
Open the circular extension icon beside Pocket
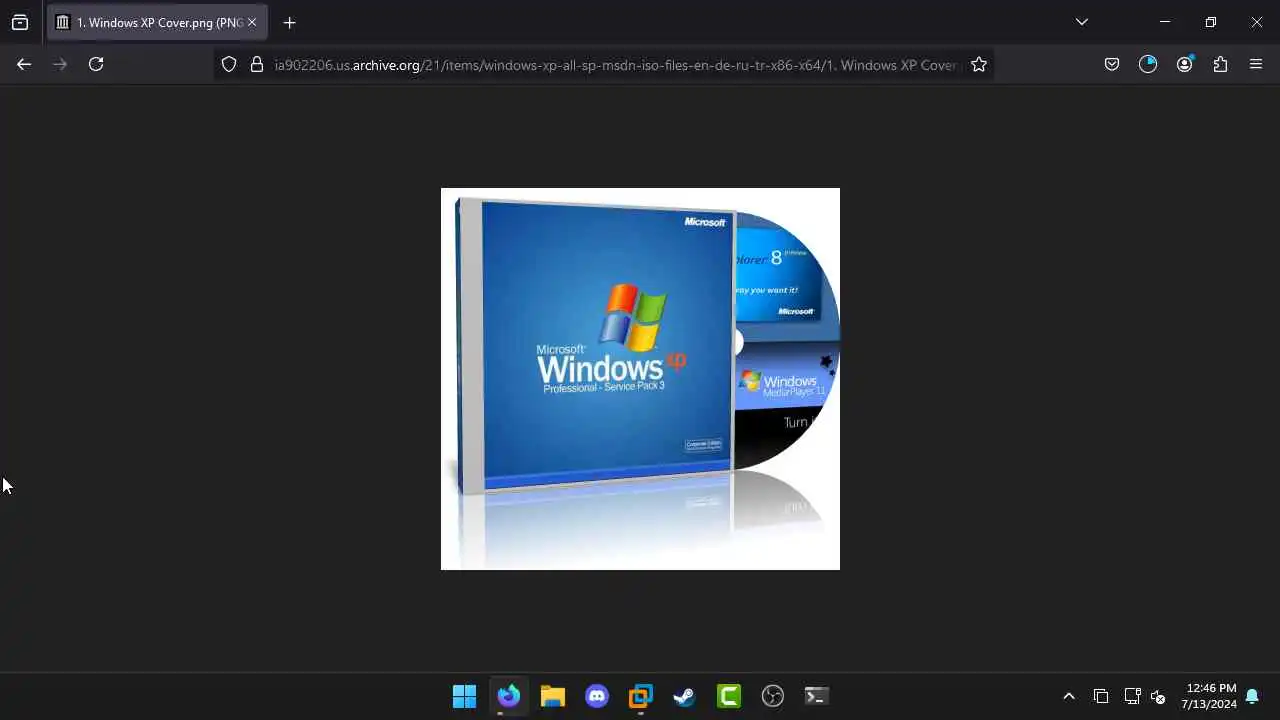[x=1148, y=64]
